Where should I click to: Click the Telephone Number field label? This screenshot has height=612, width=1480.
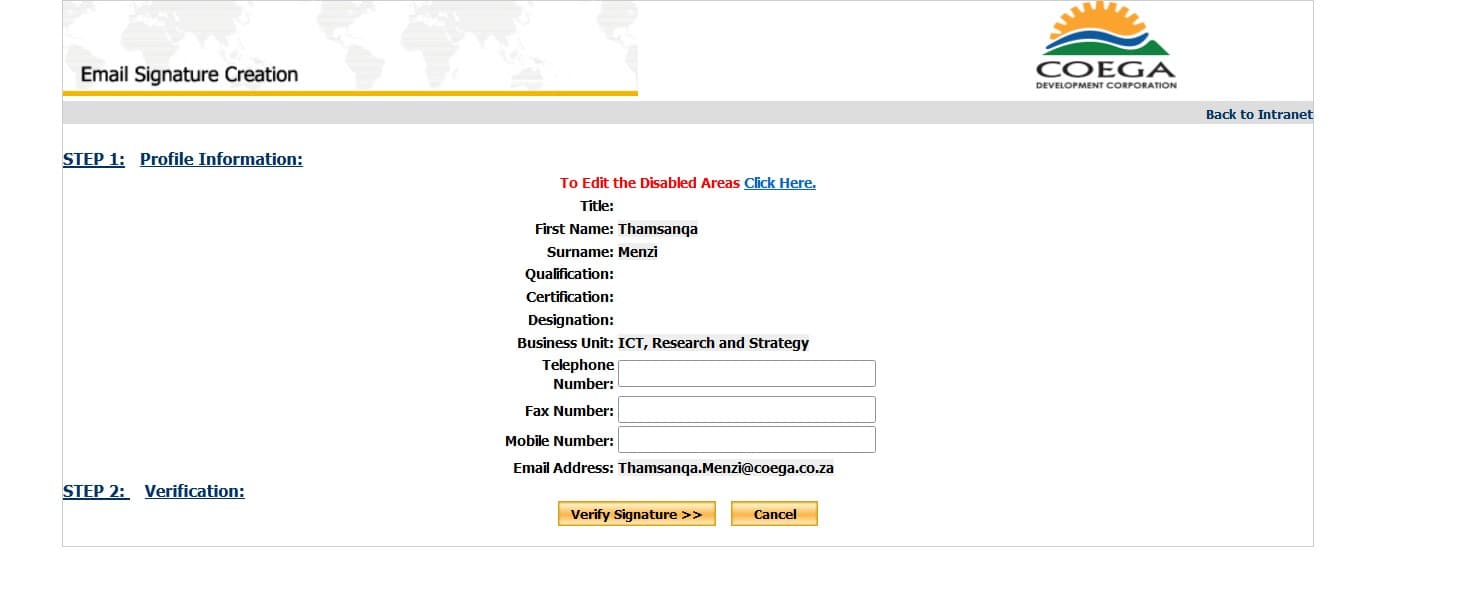tap(579, 374)
